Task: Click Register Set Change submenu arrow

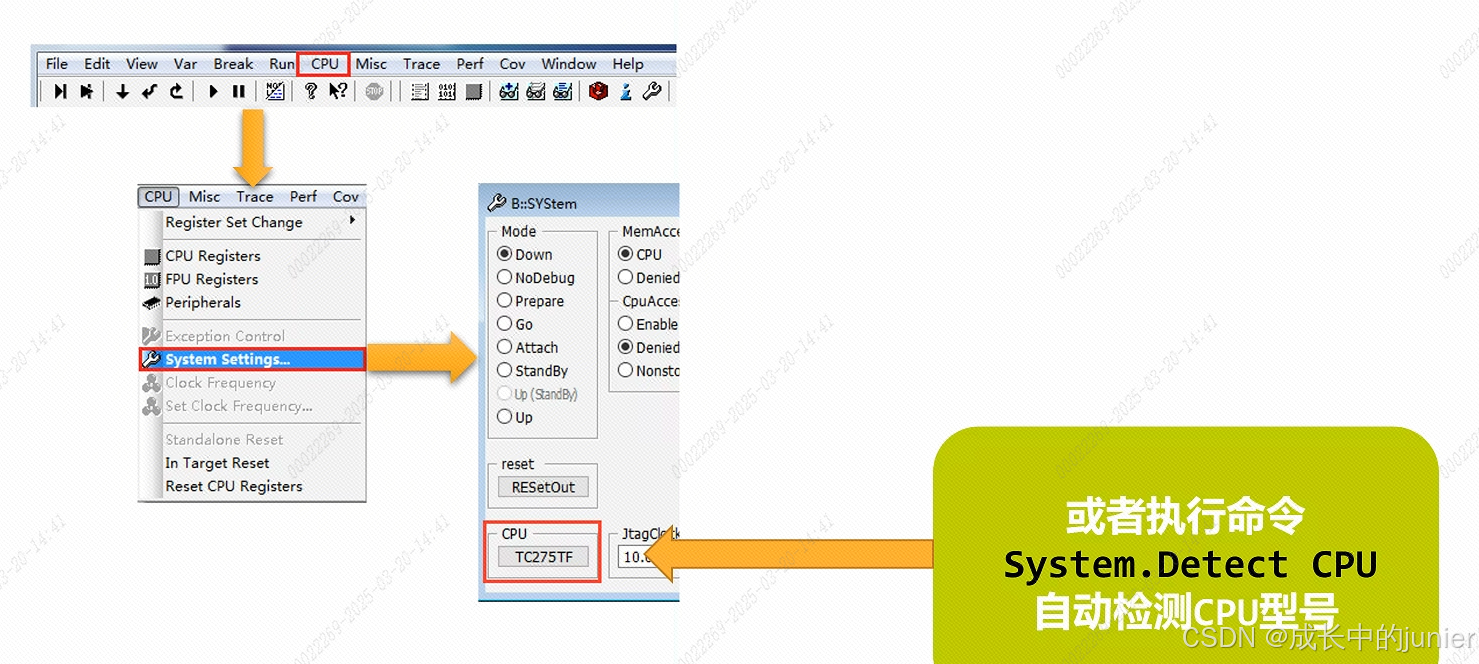Action: coord(352,222)
